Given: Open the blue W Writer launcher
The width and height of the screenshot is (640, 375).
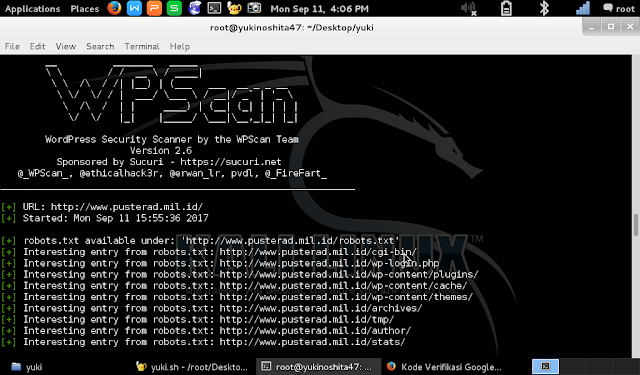Looking at the screenshot, I should [134, 8].
